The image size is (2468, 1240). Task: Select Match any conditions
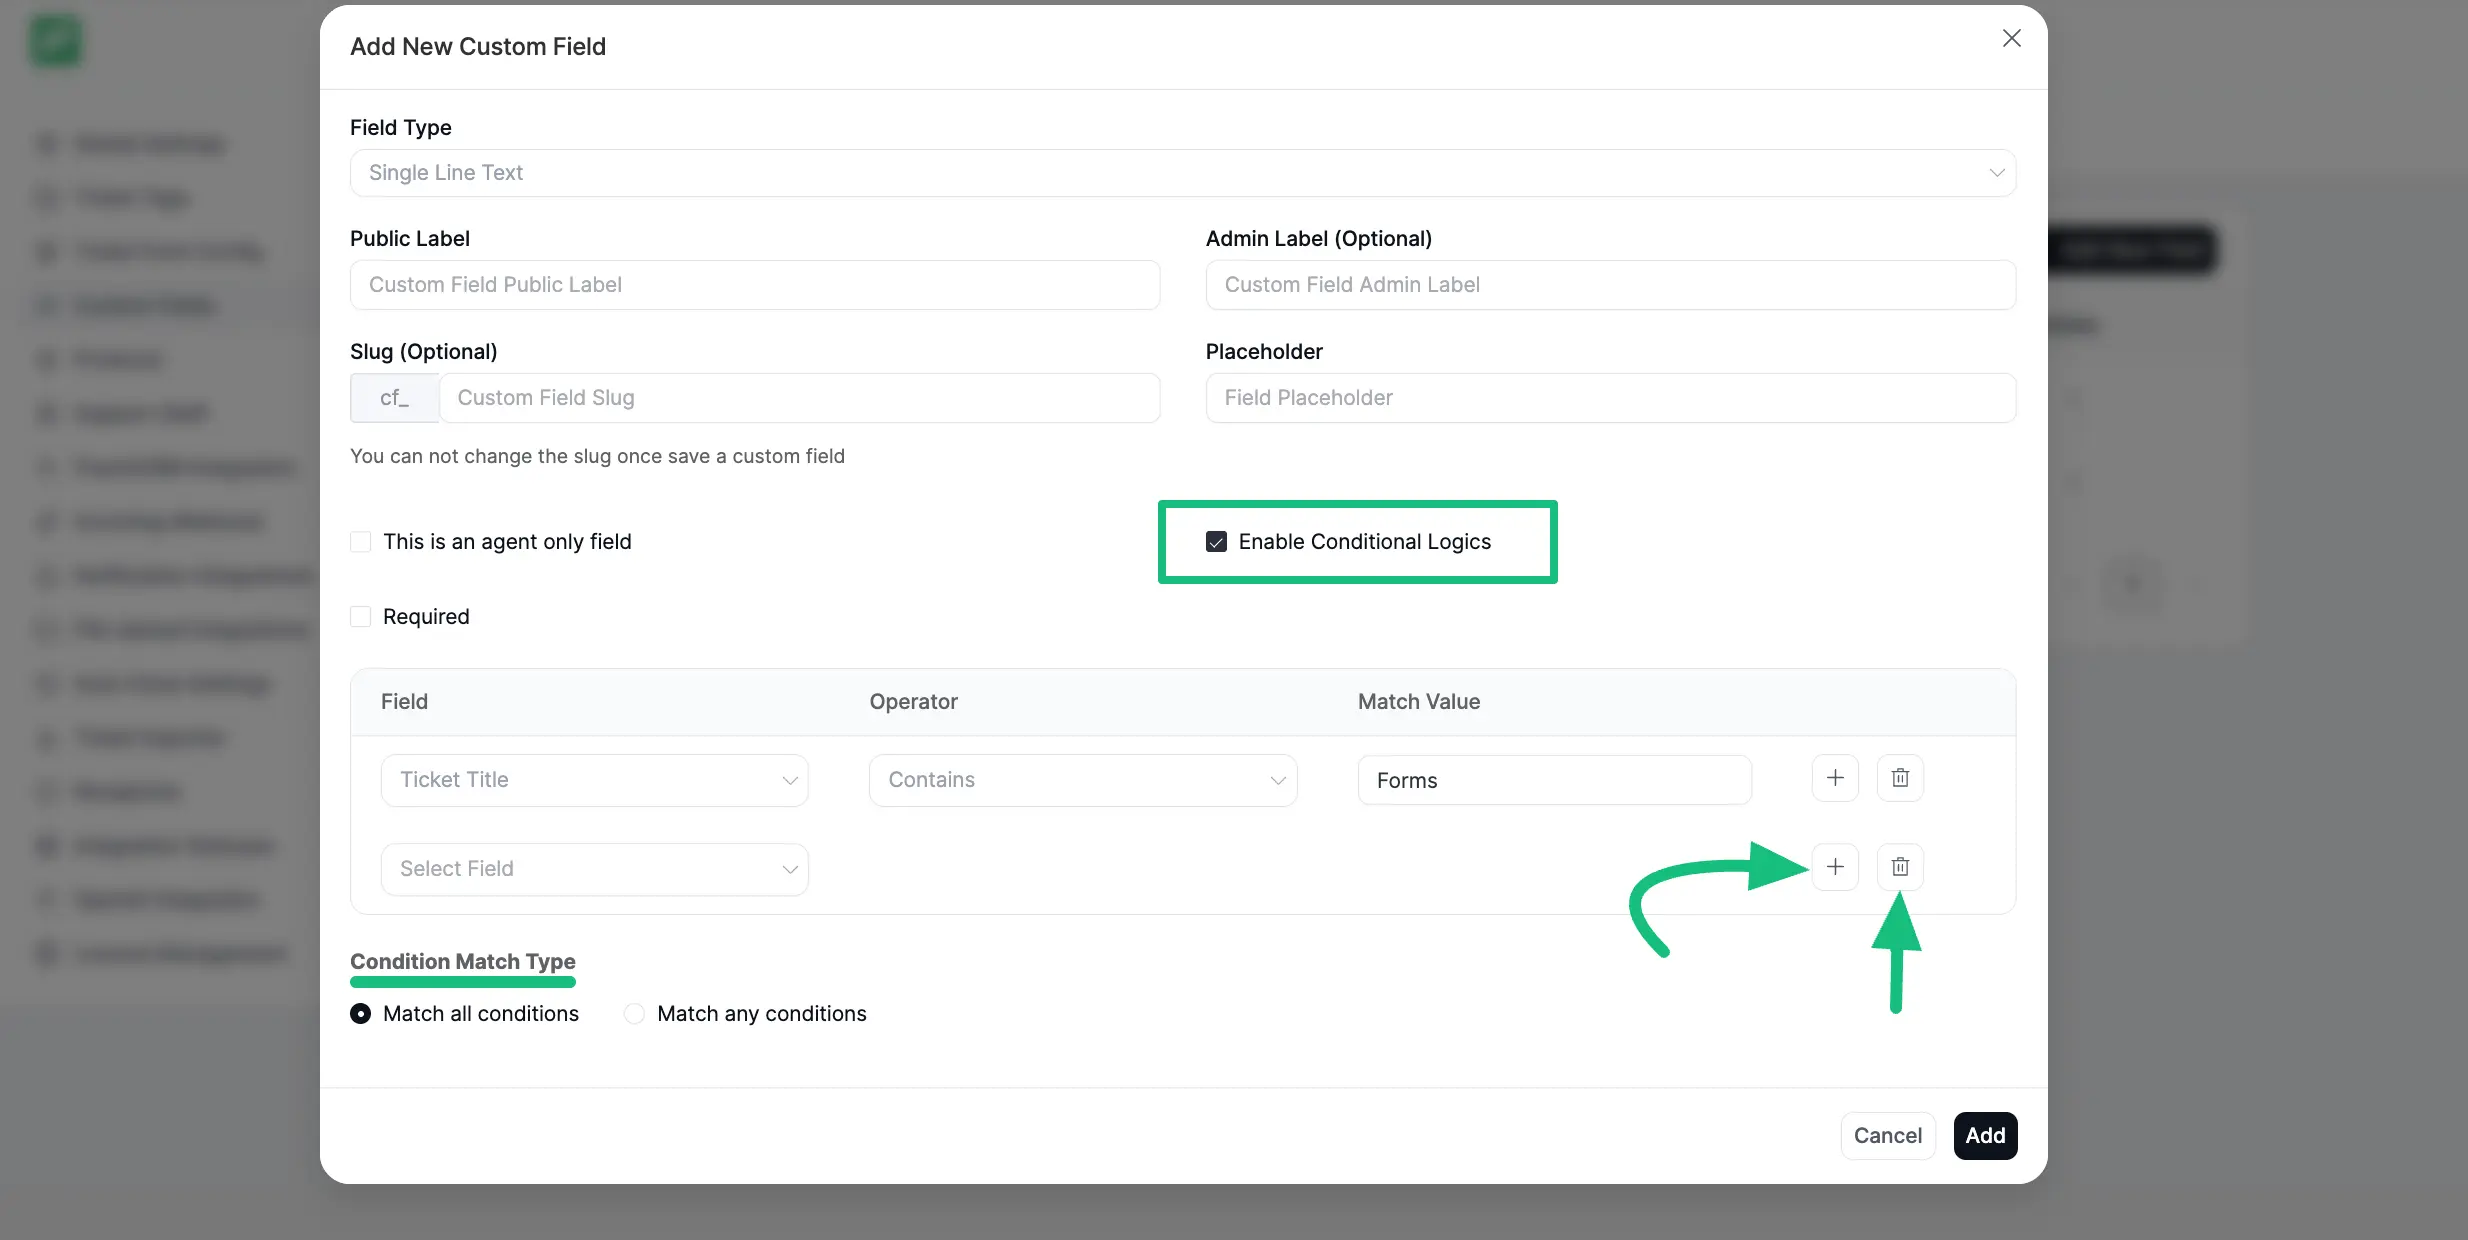coord(634,1013)
